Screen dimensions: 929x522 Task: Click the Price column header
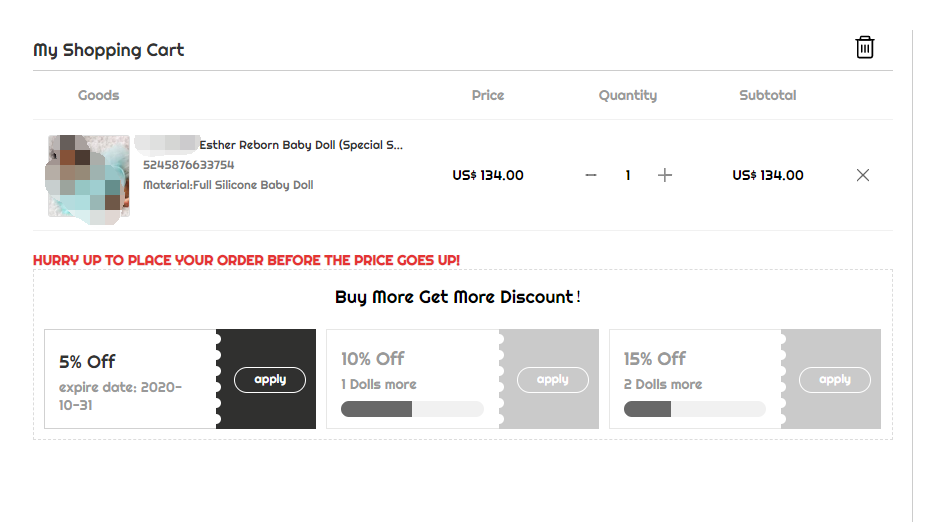[x=488, y=95]
